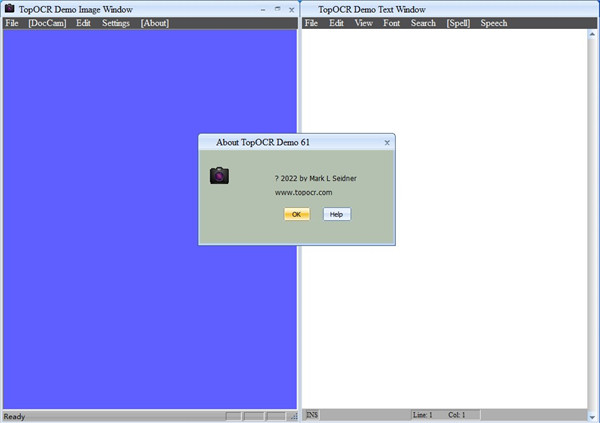Close the TopOCR Demo Image Window
The image size is (600, 423).
click(292, 10)
